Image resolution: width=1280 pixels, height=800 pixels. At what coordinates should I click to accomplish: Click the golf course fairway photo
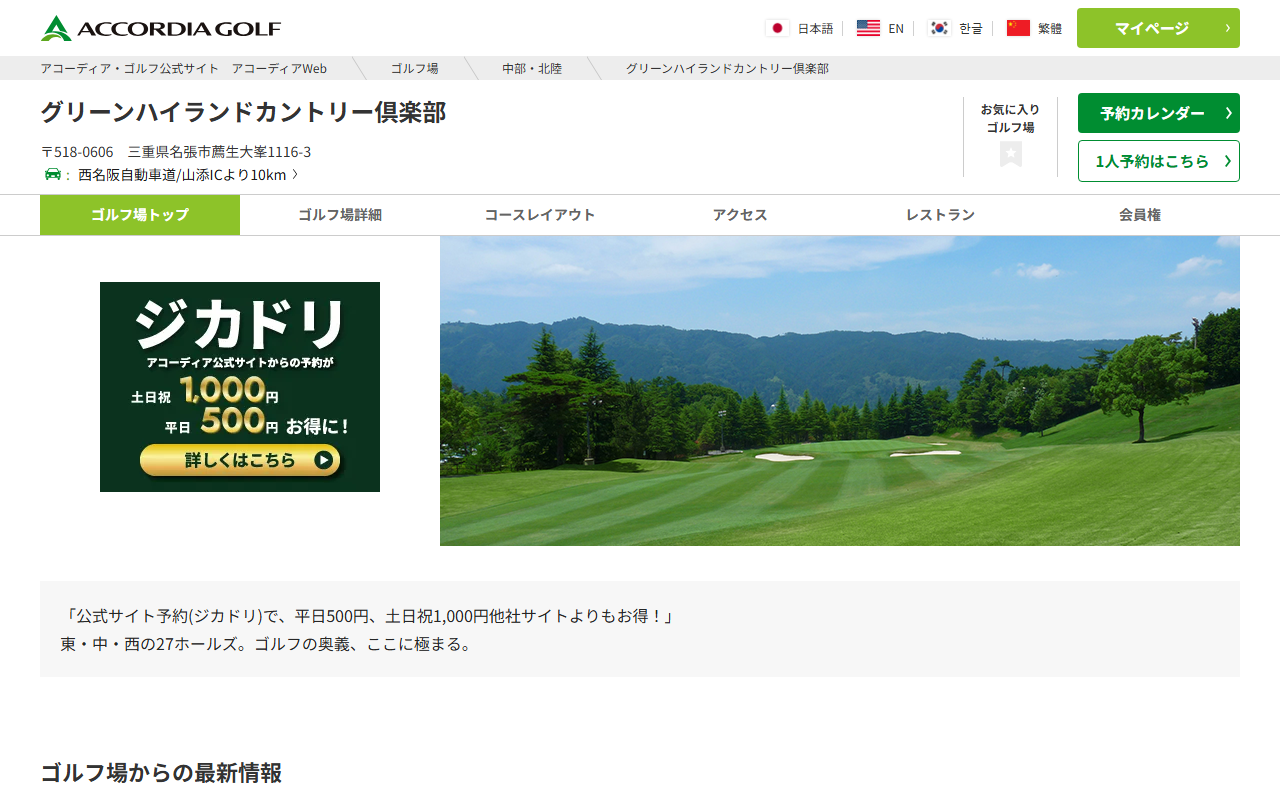(x=840, y=391)
